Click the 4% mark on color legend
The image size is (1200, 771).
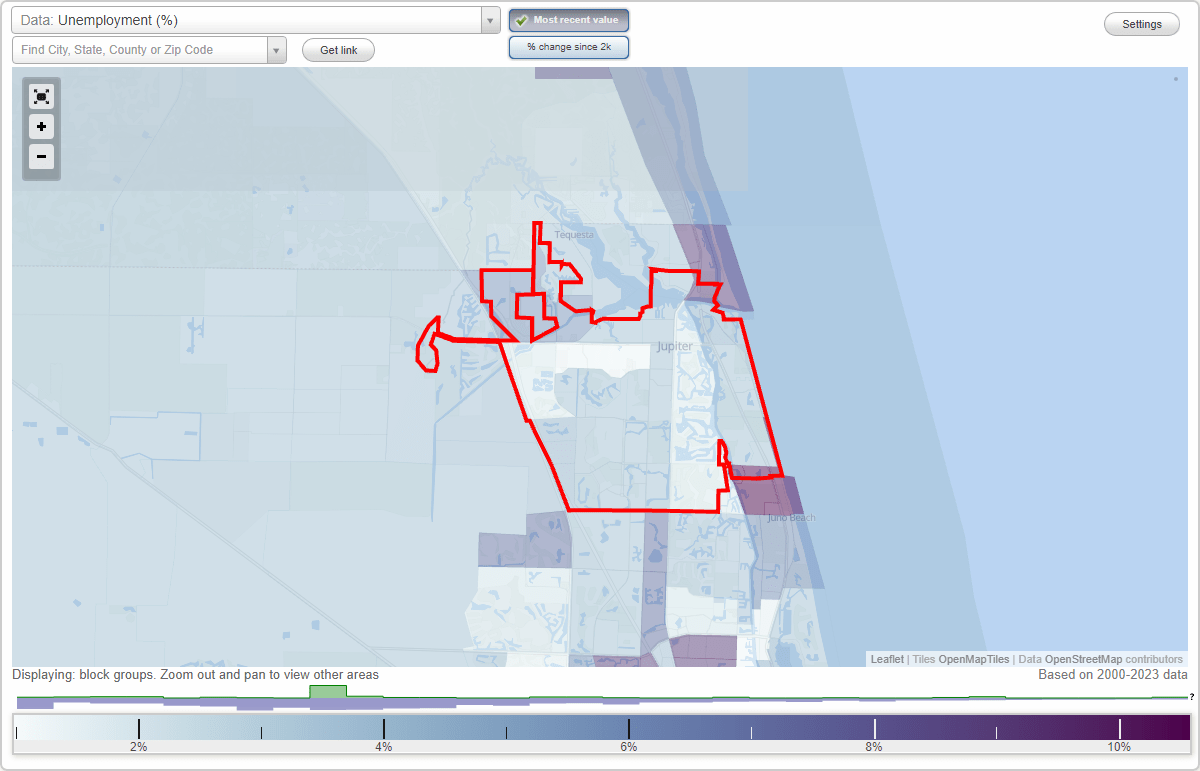(384, 747)
